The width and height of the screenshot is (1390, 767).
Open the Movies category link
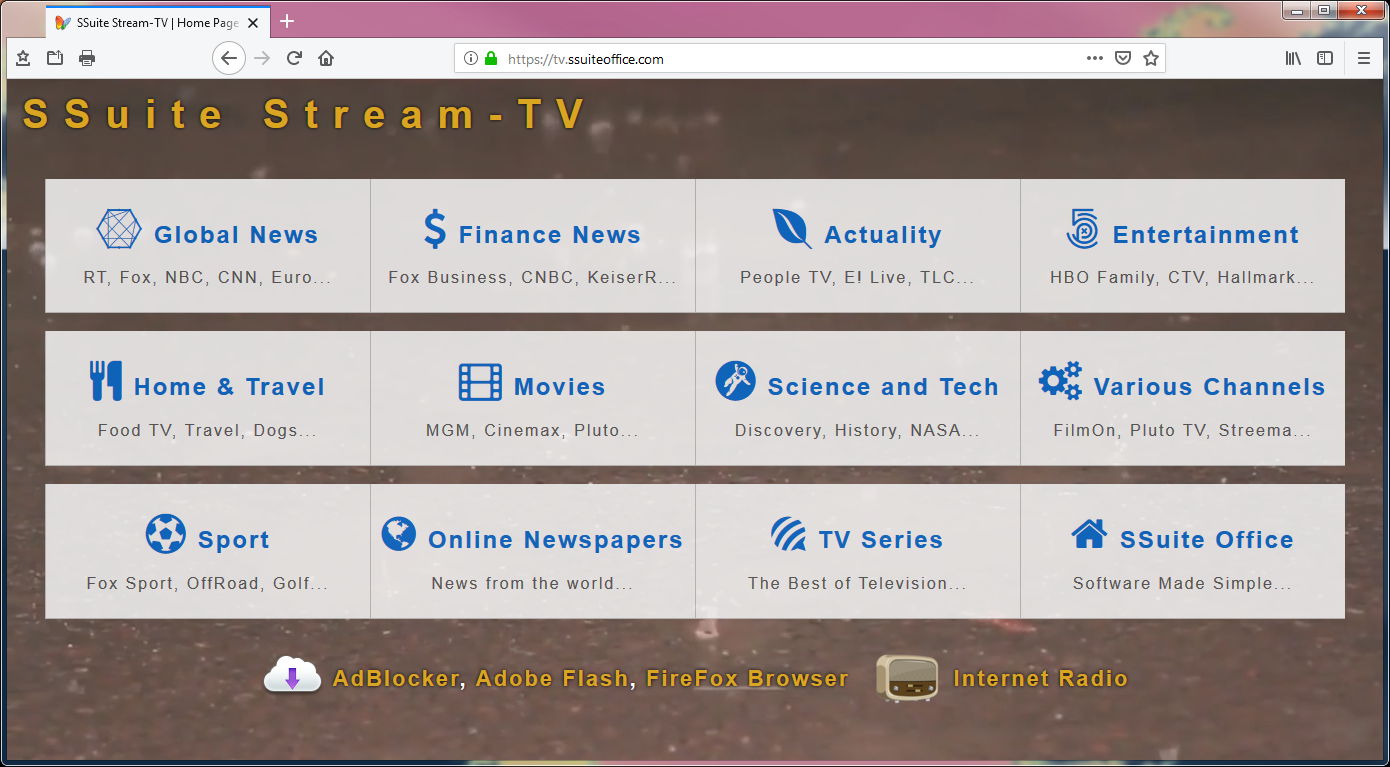click(x=559, y=387)
